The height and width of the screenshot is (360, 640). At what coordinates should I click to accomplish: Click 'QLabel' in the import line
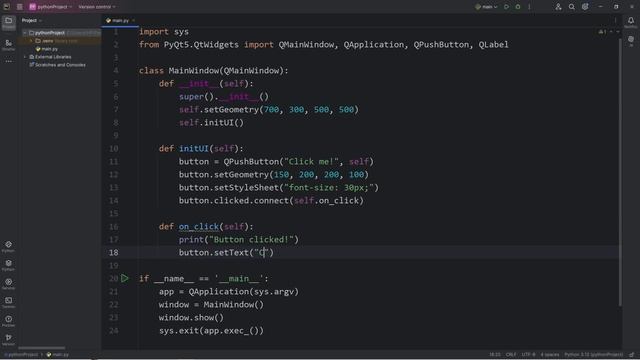tap(493, 44)
